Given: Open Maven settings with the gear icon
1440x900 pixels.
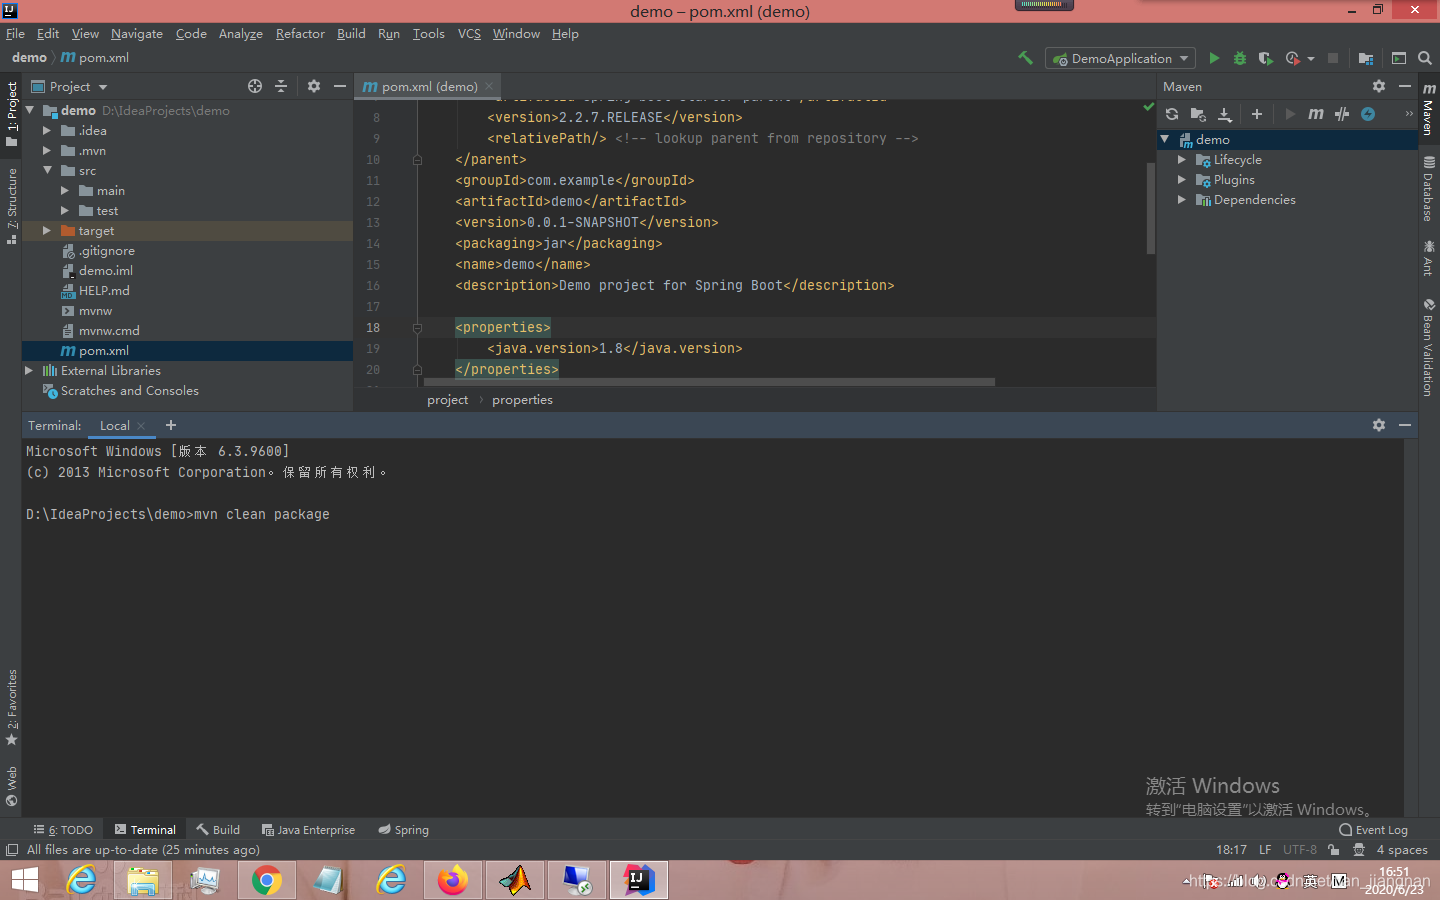Looking at the screenshot, I should click(1379, 87).
